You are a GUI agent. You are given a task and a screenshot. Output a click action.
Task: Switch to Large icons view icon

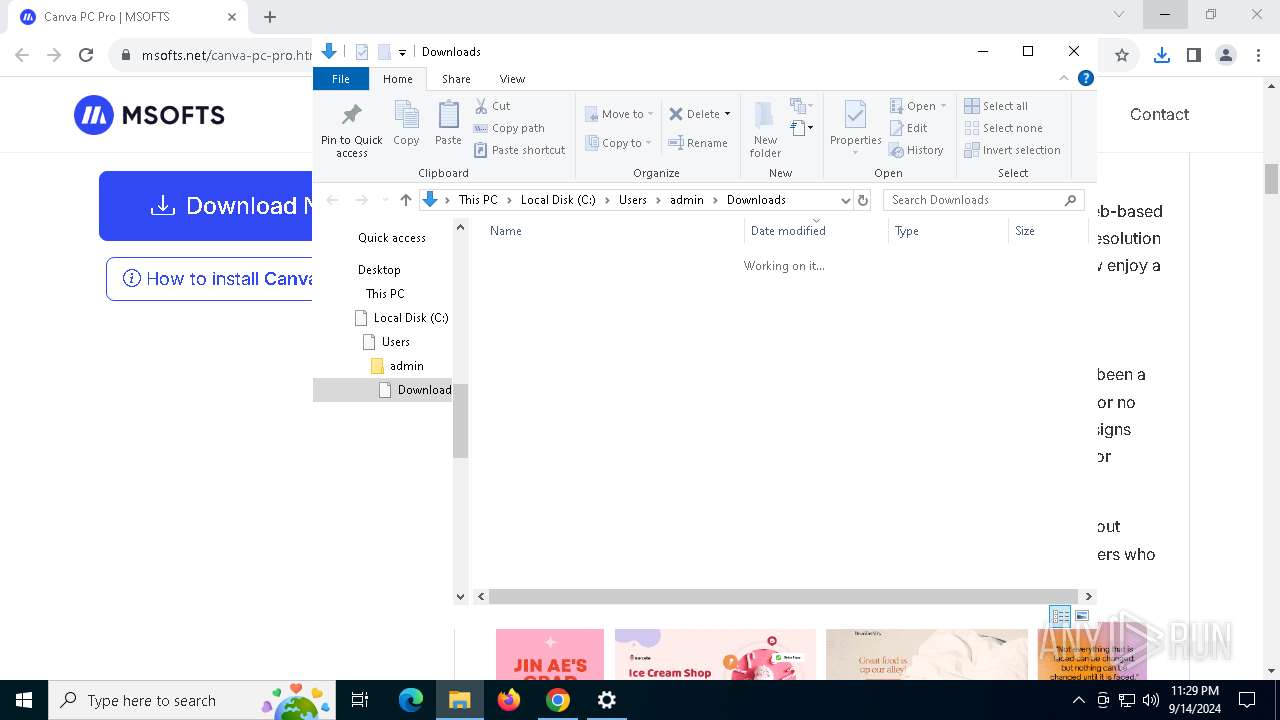click(x=1081, y=616)
